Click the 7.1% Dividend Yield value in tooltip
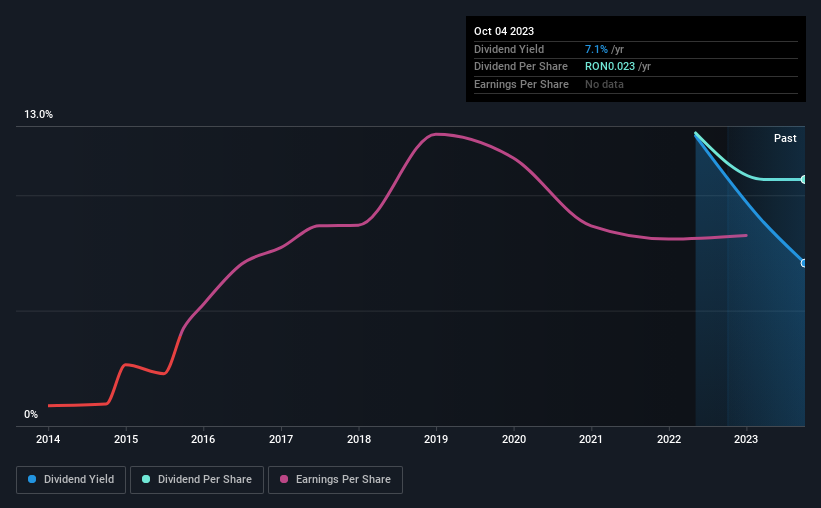Image resolution: width=821 pixels, height=508 pixels. point(596,49)
